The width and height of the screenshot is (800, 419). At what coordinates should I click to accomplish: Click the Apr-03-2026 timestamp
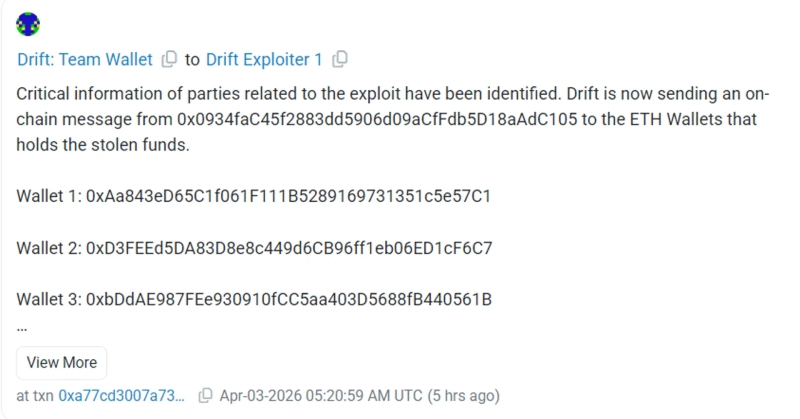click(320, 395)
